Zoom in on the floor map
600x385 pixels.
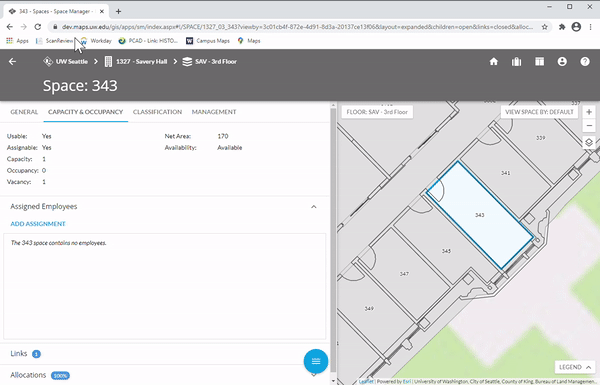click(x=589, y=112)
